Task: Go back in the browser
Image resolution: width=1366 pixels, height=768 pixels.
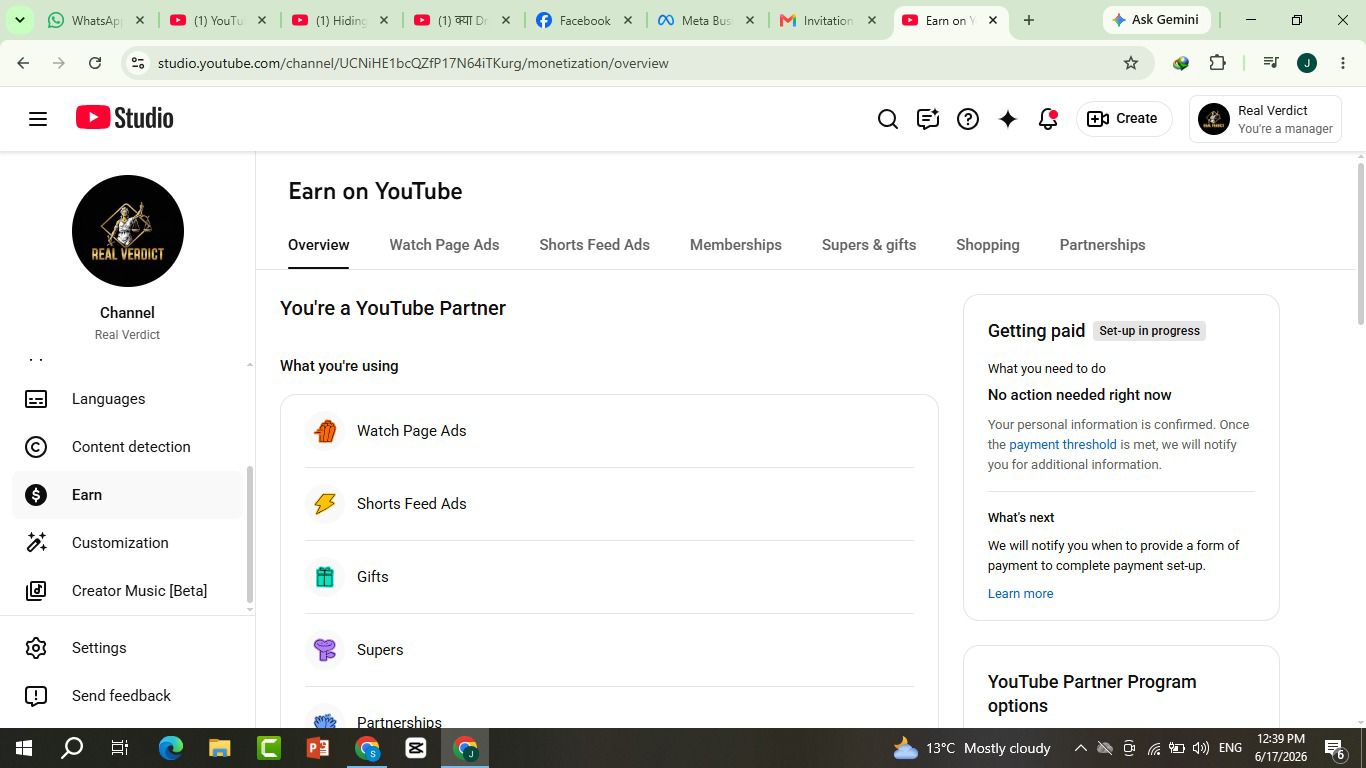Action: click(x=23, y=63)
